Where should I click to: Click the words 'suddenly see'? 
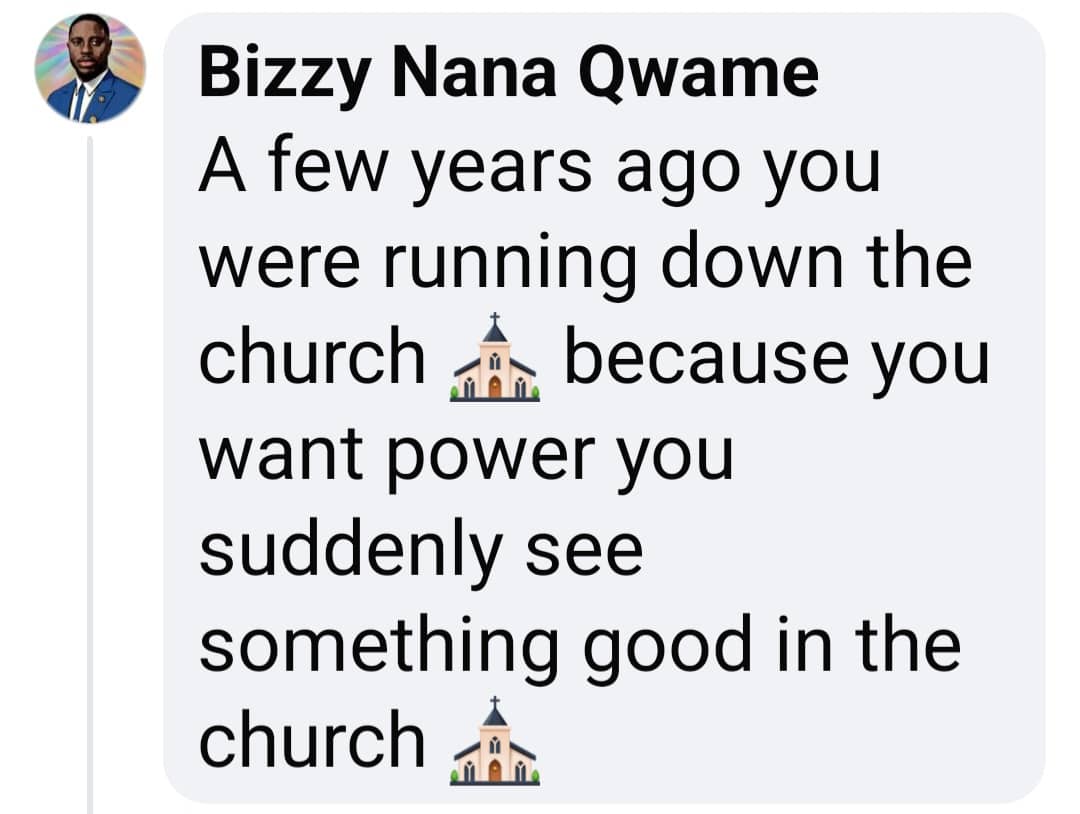coord(420,550)
